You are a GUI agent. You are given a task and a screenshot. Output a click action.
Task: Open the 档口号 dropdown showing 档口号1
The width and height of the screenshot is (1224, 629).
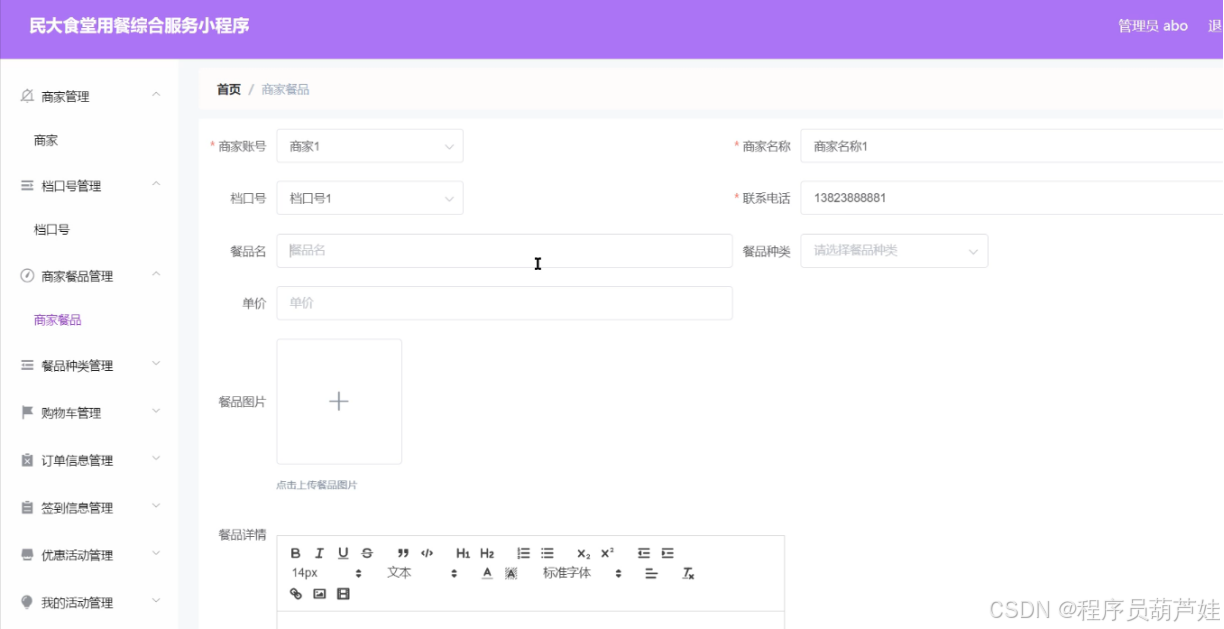coord(370,198)
